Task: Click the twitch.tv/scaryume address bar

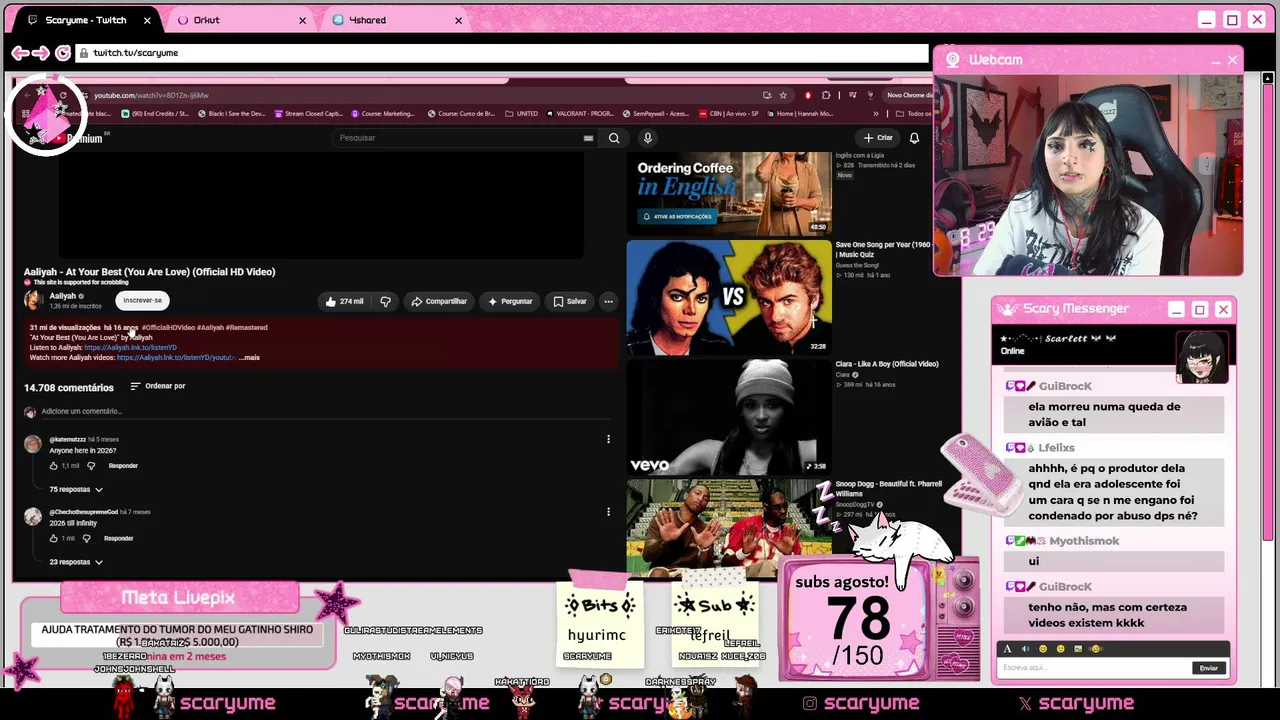Action: point(503,53)
